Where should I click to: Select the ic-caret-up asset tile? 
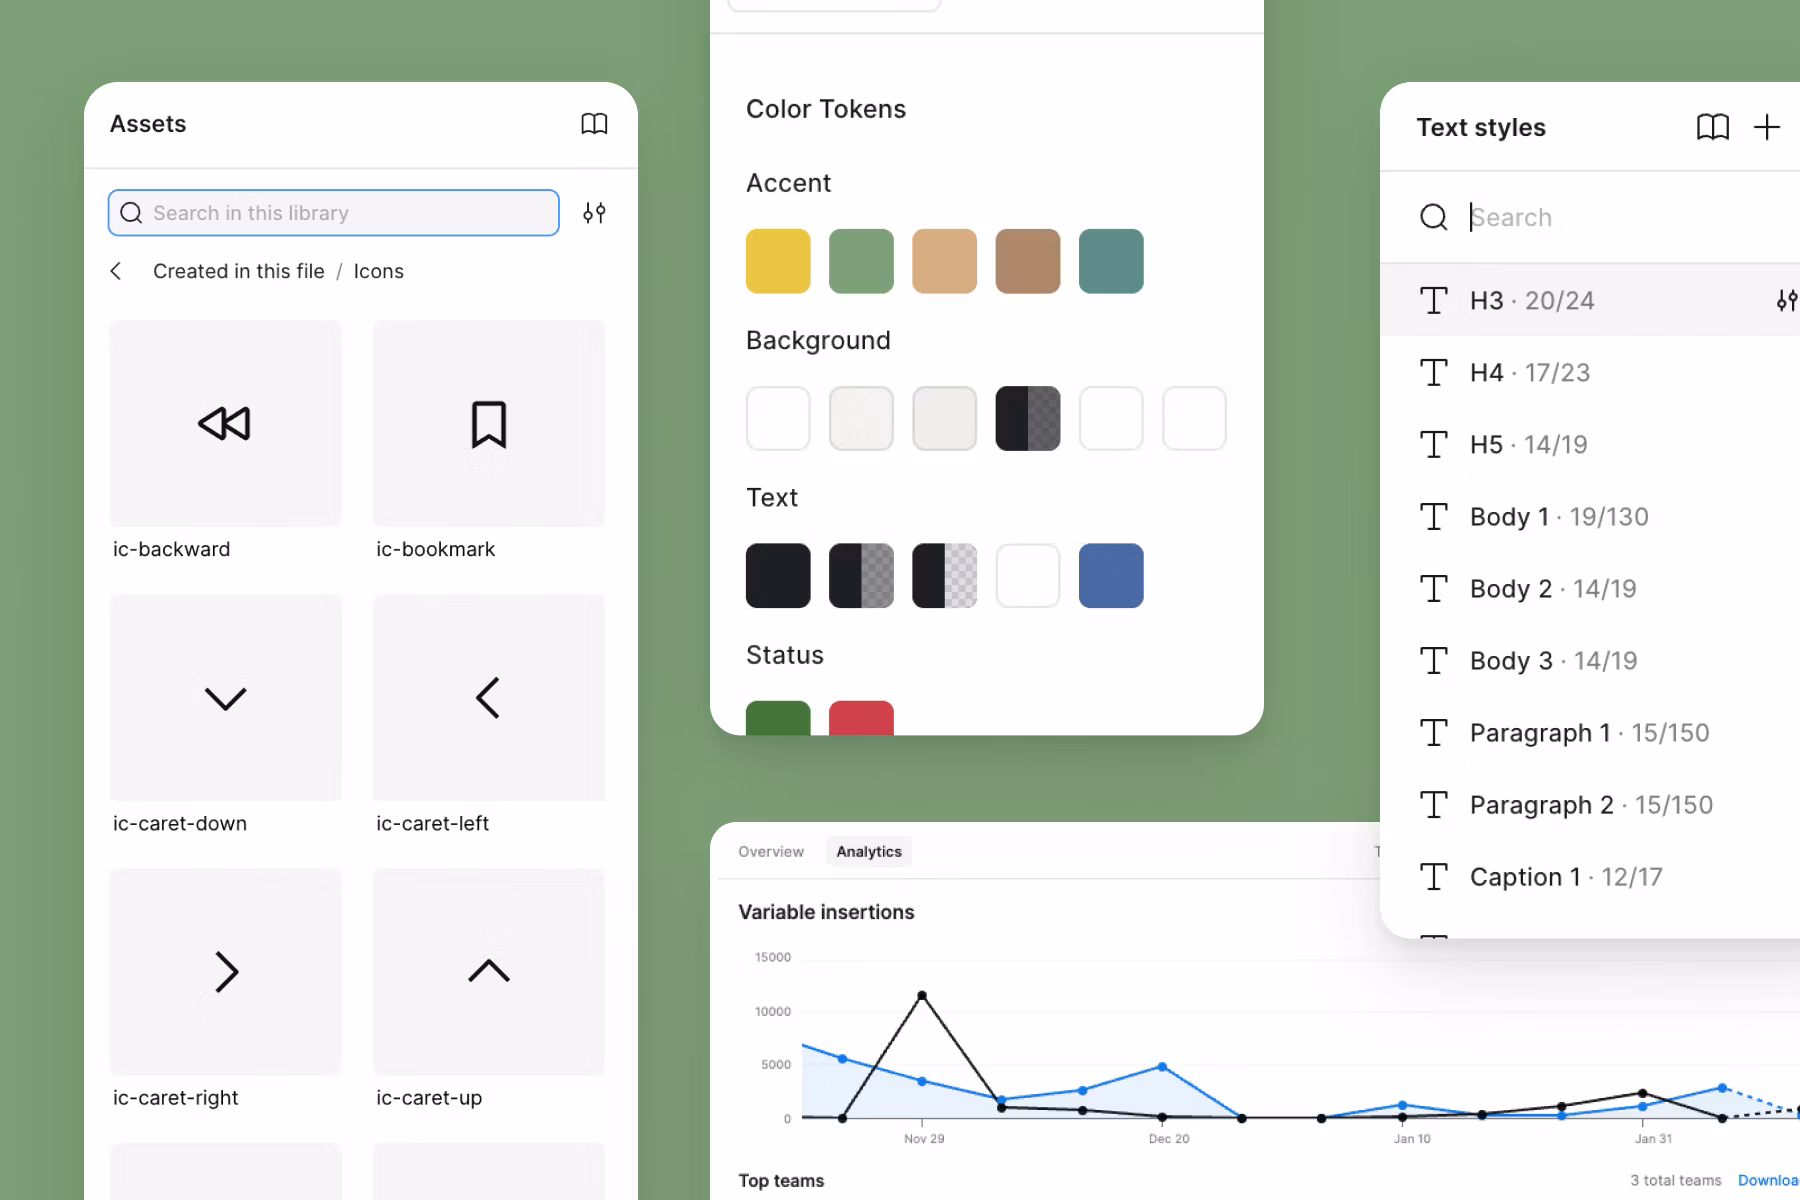pyautogui.click(x=488, y=971)
